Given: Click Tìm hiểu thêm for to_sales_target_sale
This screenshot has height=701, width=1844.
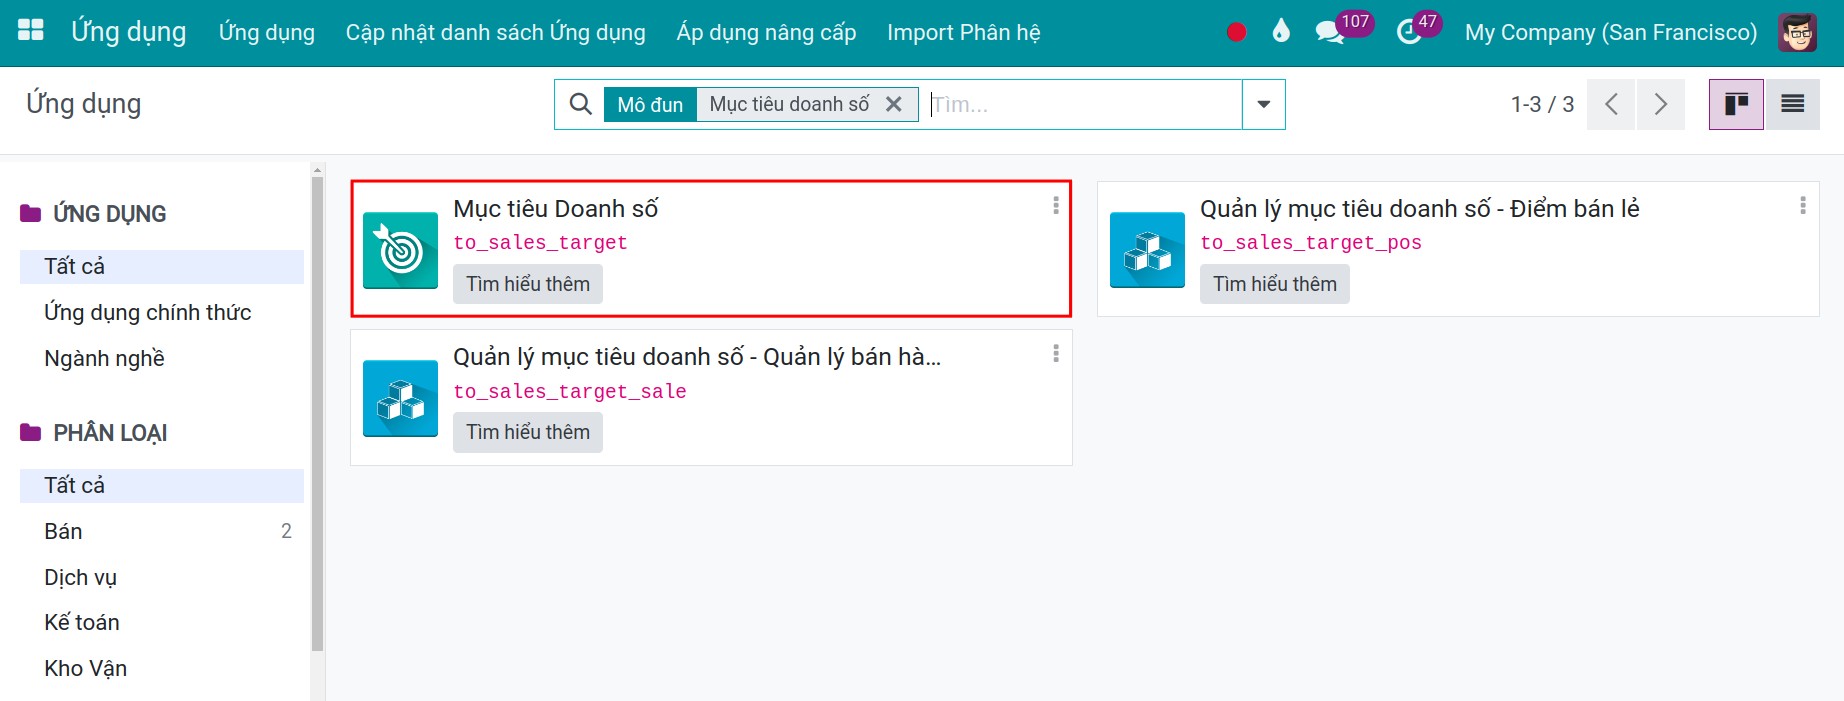Looking at the screenshot, I should pos(528,432).
